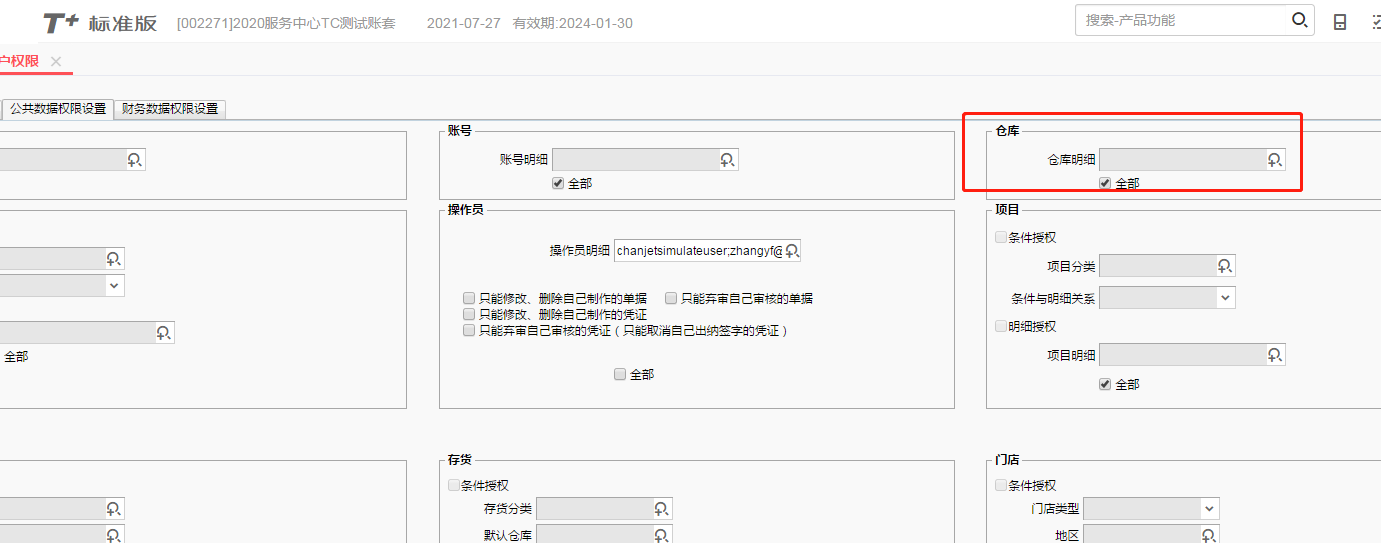
Task: Check 只能弃审自己审核的单据 option
Action: (x=671, y=298)
